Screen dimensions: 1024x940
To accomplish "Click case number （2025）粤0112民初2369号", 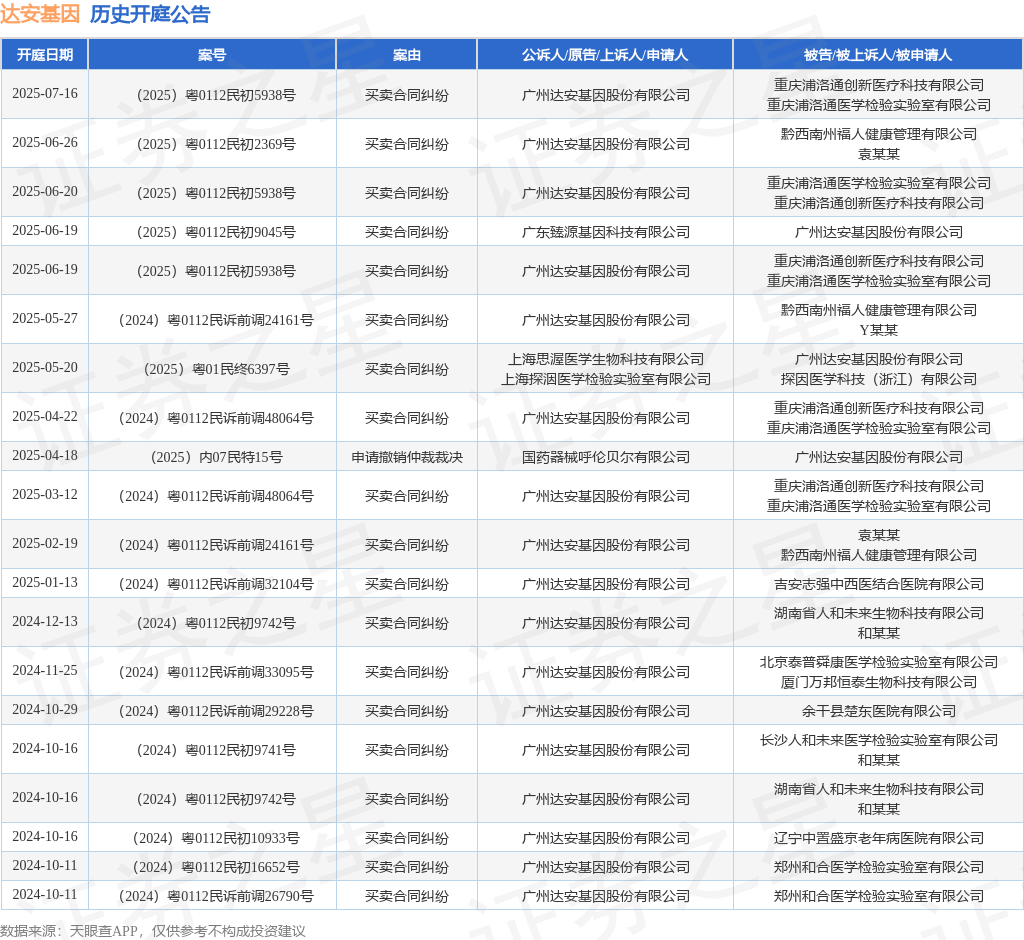I will pos(212,144).
